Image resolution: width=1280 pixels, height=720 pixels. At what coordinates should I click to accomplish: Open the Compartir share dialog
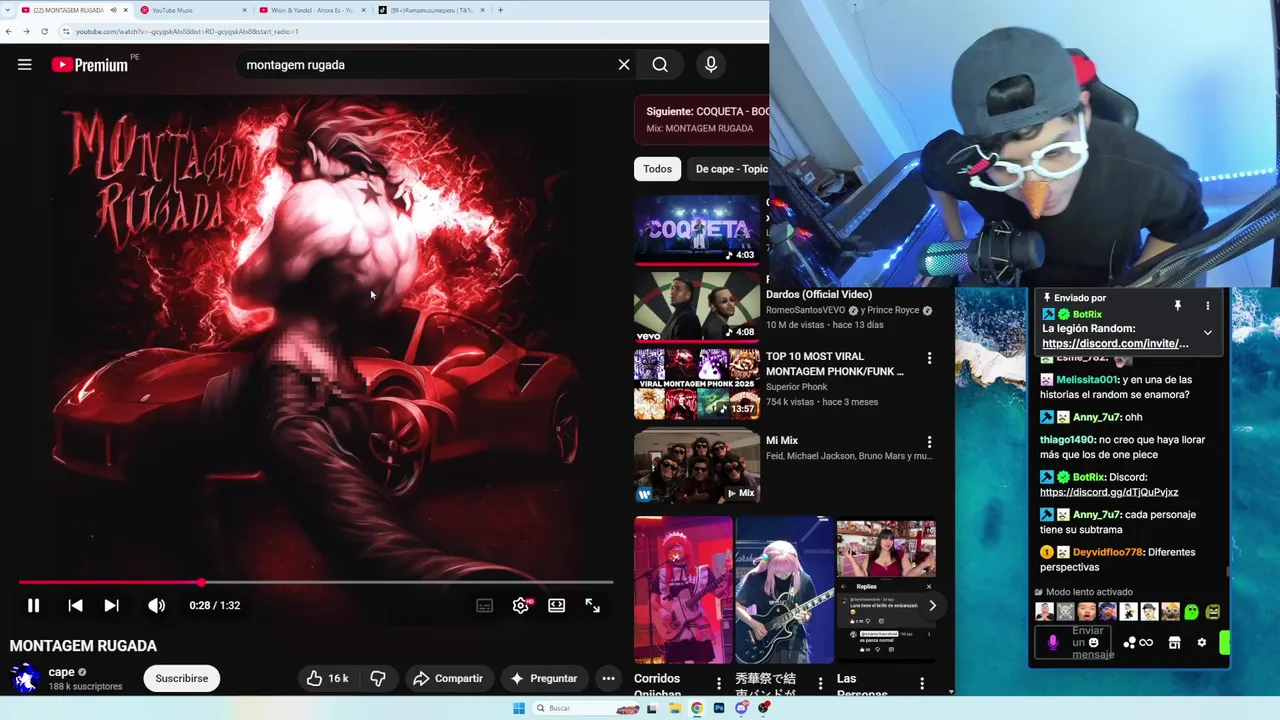(448, 678)
